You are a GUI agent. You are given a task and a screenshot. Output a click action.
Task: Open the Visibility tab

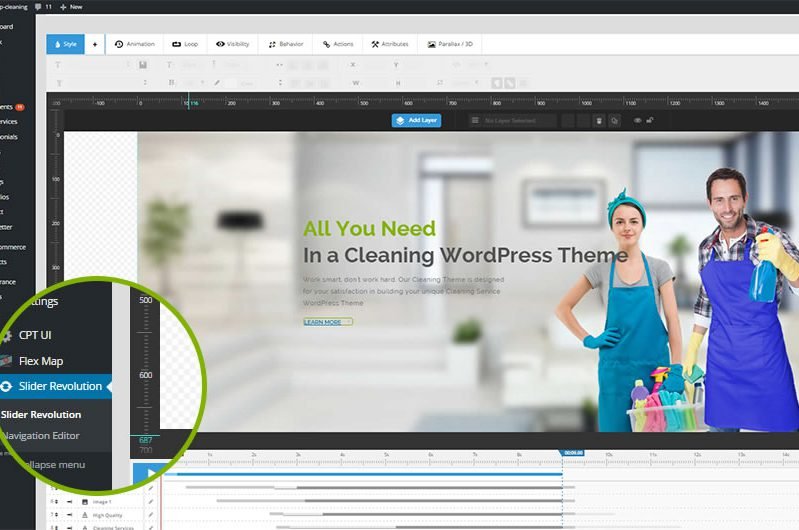click(232, 44)
